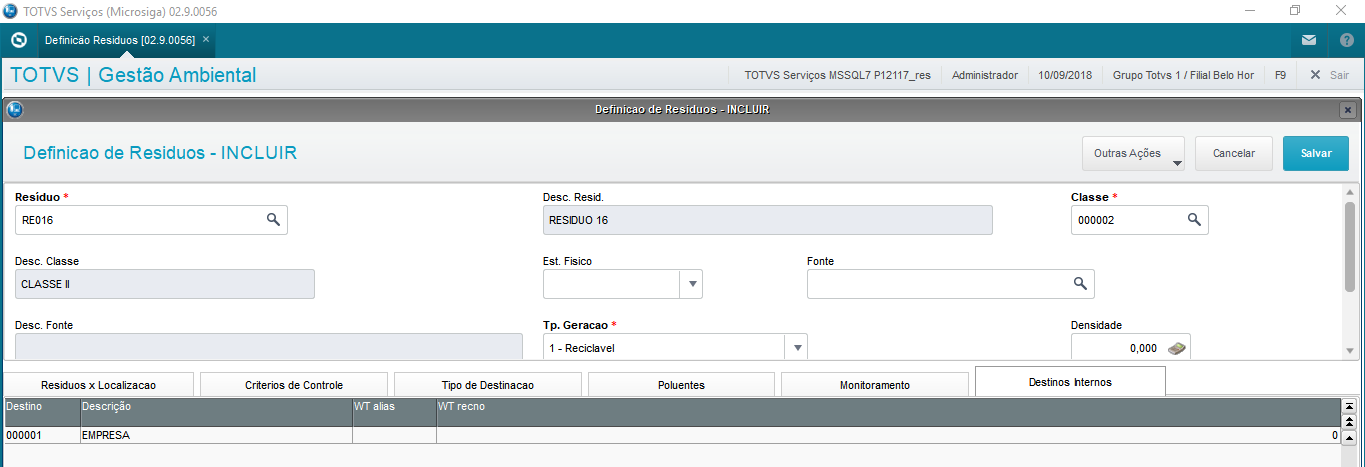This screenshot has height=467, width=1365.
Task: Close the Definicão Residuos tab
Action: (x=206, y=39)
